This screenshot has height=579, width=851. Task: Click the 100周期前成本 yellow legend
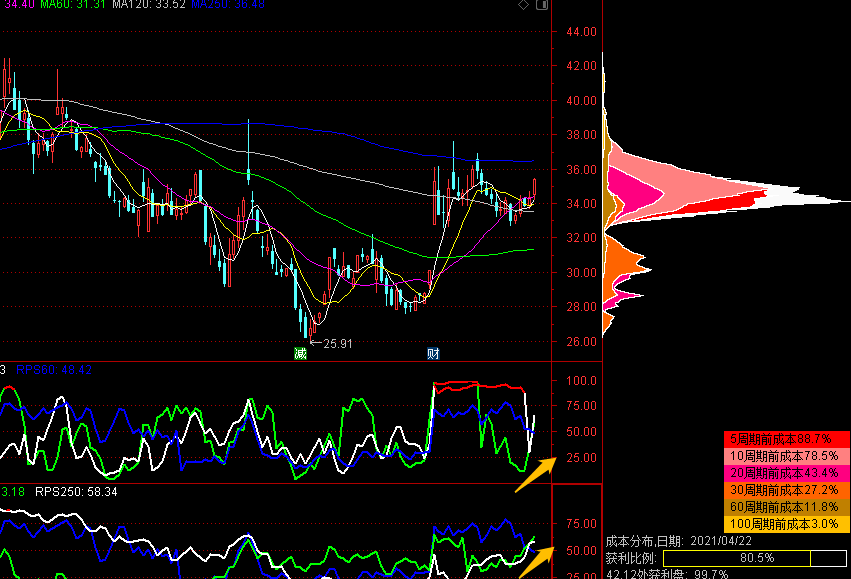point(786,524)
